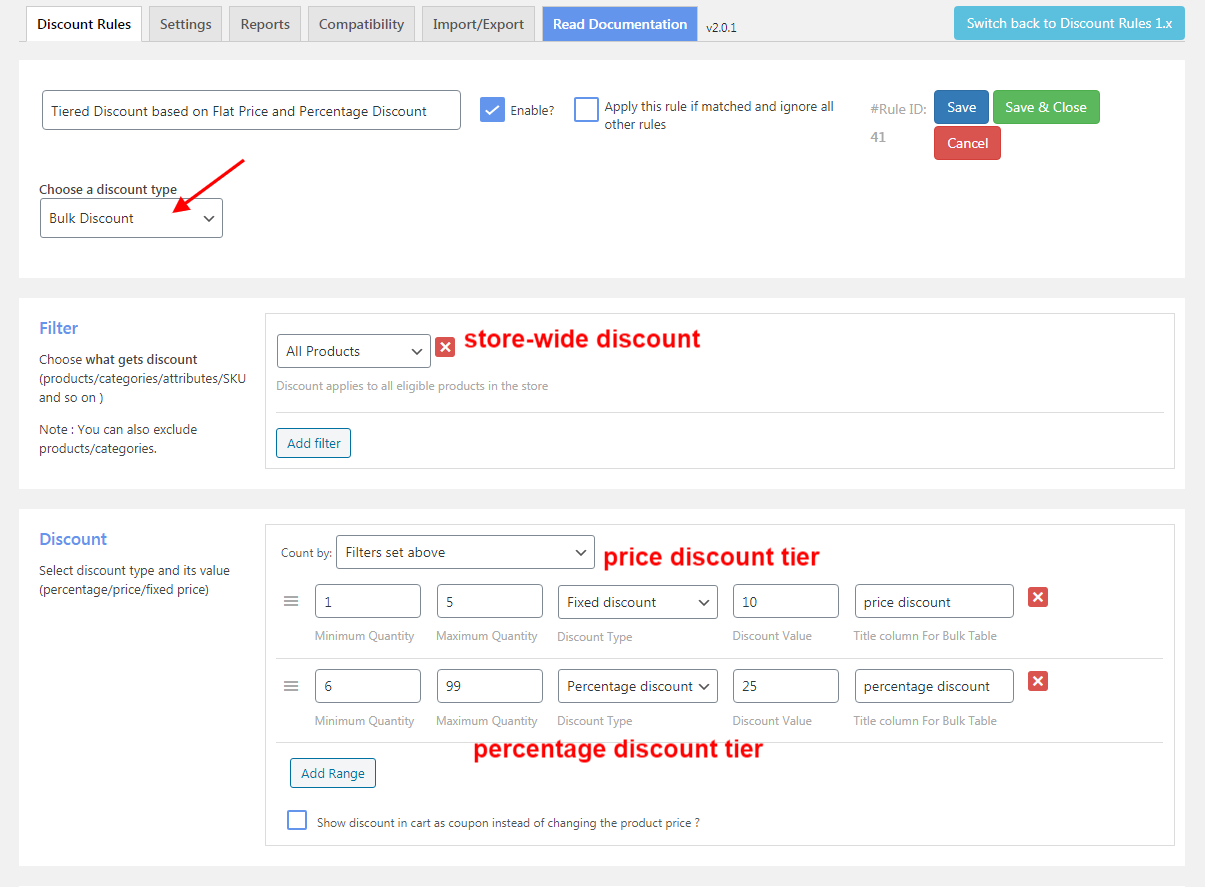This screenshot has width=1205, height=887.
Task: Click the drag handle beside the second quantity range
Action: pyautogui.click(x=291, y=685)
